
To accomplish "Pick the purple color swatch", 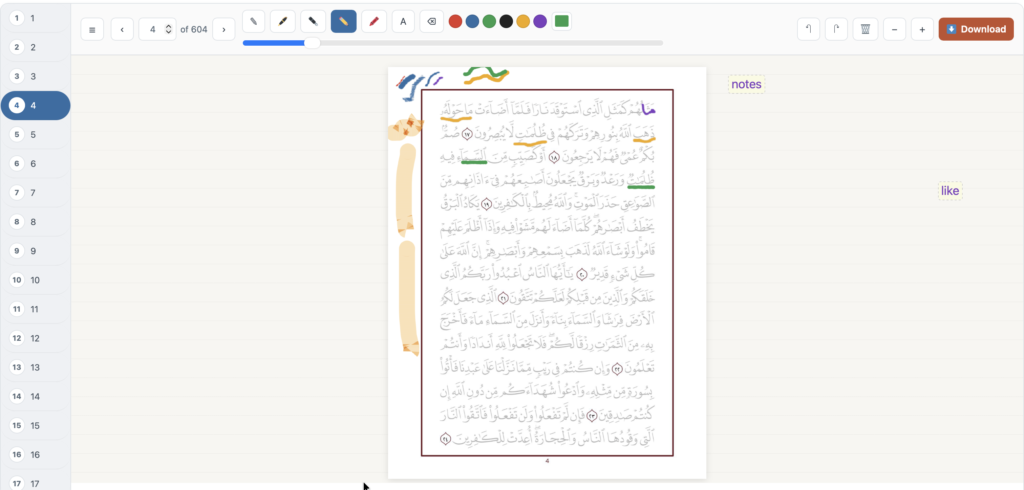I will coord(540,22).
